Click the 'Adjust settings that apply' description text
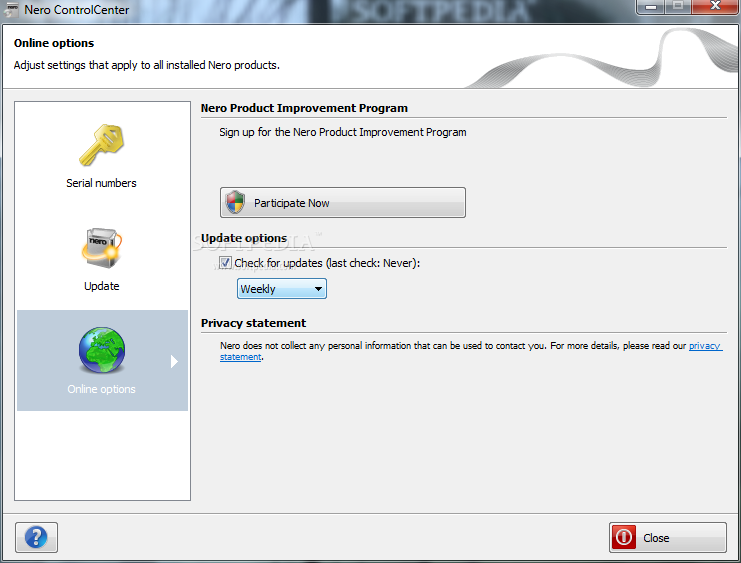 click(146, 65)
